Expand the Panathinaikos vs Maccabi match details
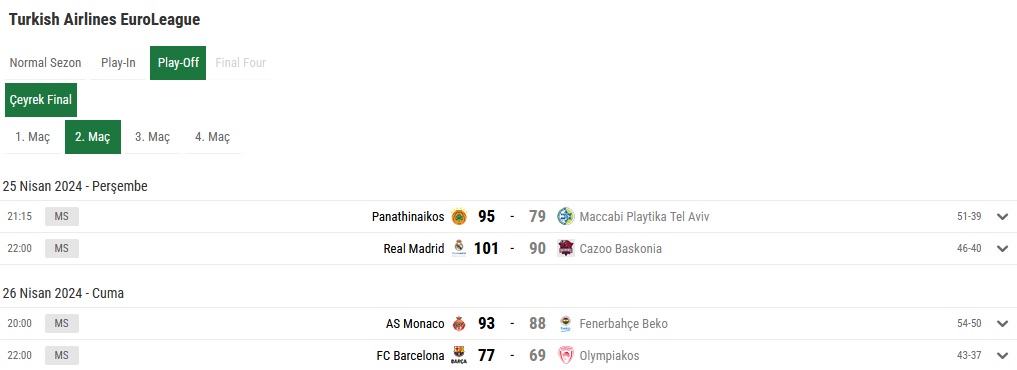Screen dimensions: 1017x370 tap(1003, 217)
